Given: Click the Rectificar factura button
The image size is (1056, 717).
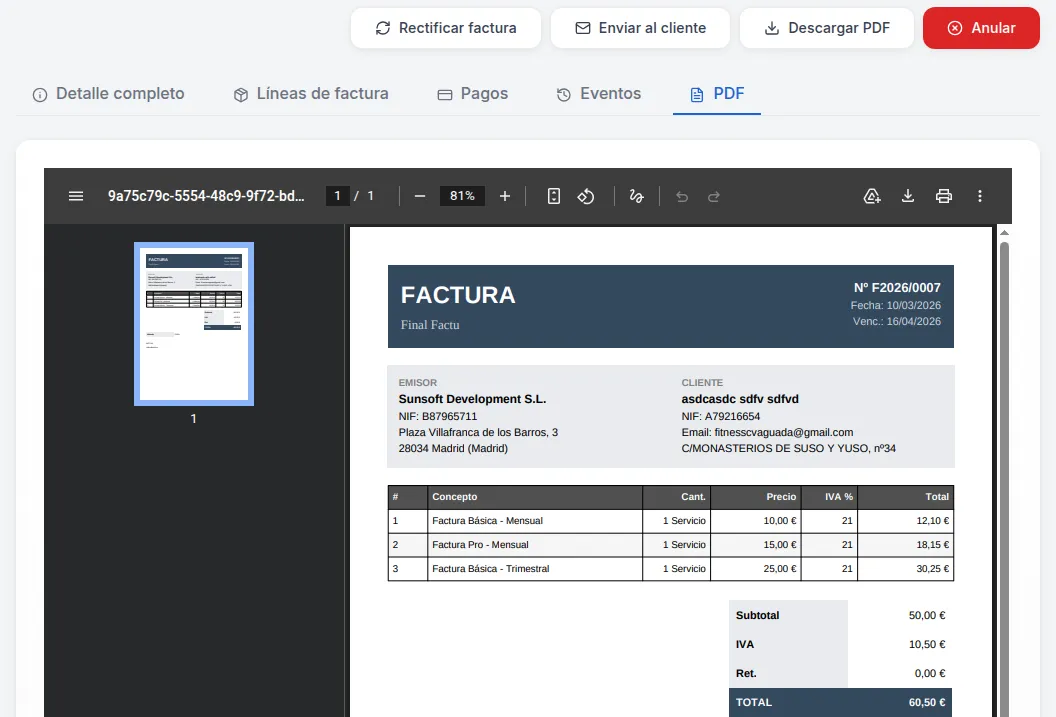Looking at the screenshot, I should point(445,28).
